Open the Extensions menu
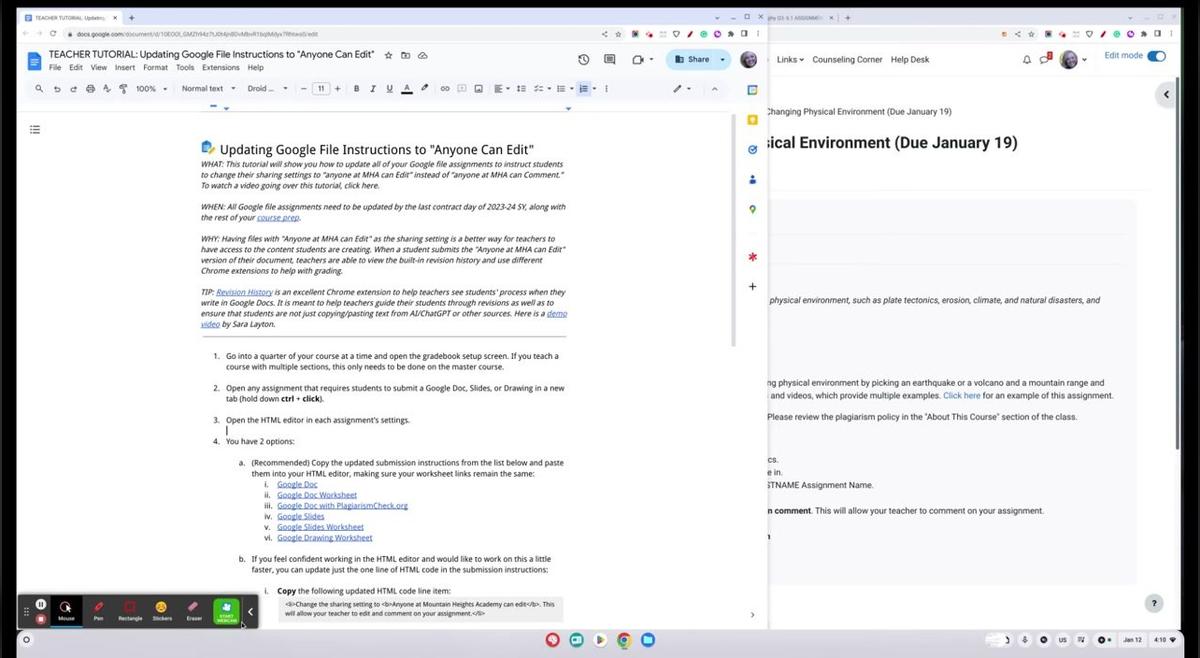Screen dimensions: 1200x658 pos(221,68)
